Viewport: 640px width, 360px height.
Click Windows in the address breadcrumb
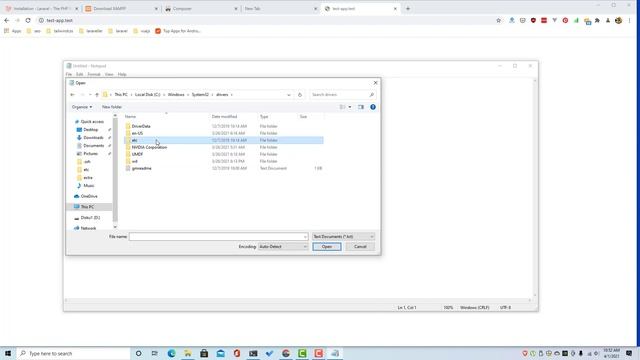[176, 95]
